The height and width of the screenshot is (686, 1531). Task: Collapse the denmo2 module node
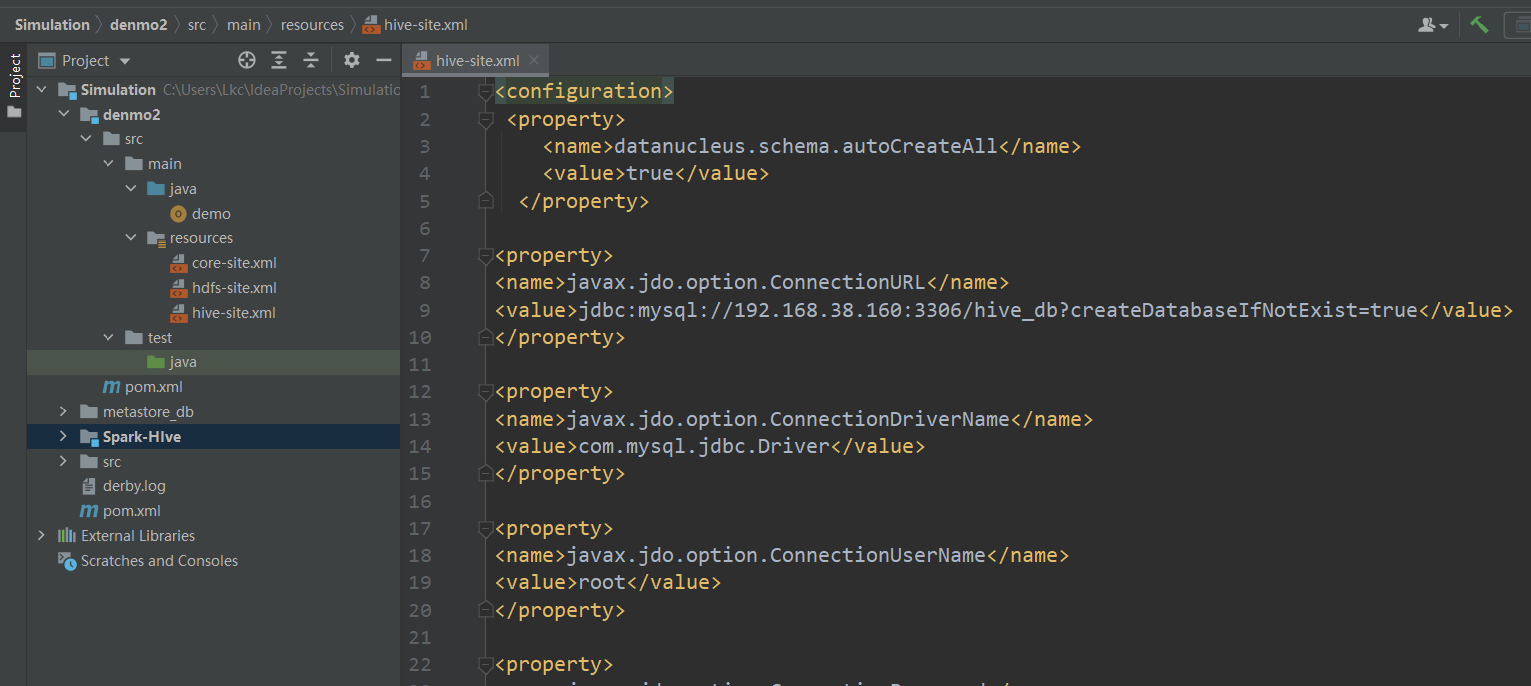tap(64, 114)
